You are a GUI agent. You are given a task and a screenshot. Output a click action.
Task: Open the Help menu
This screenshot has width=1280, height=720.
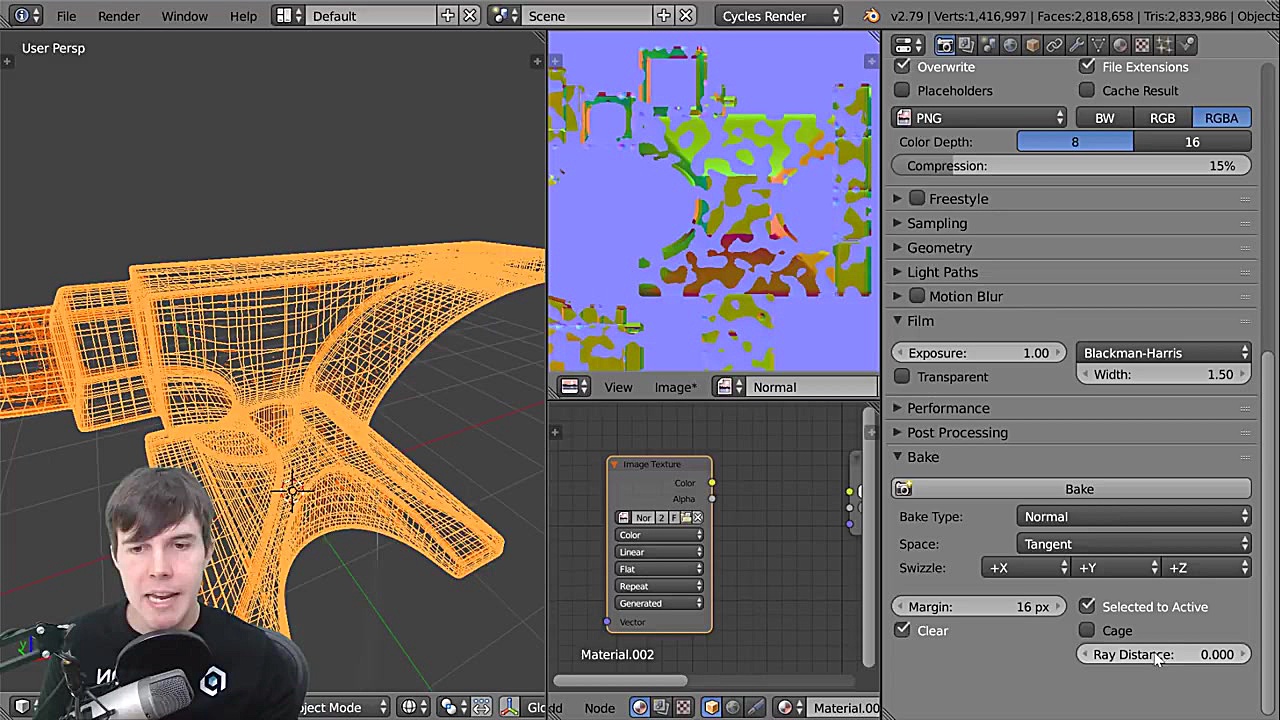(x=243, y=16)
